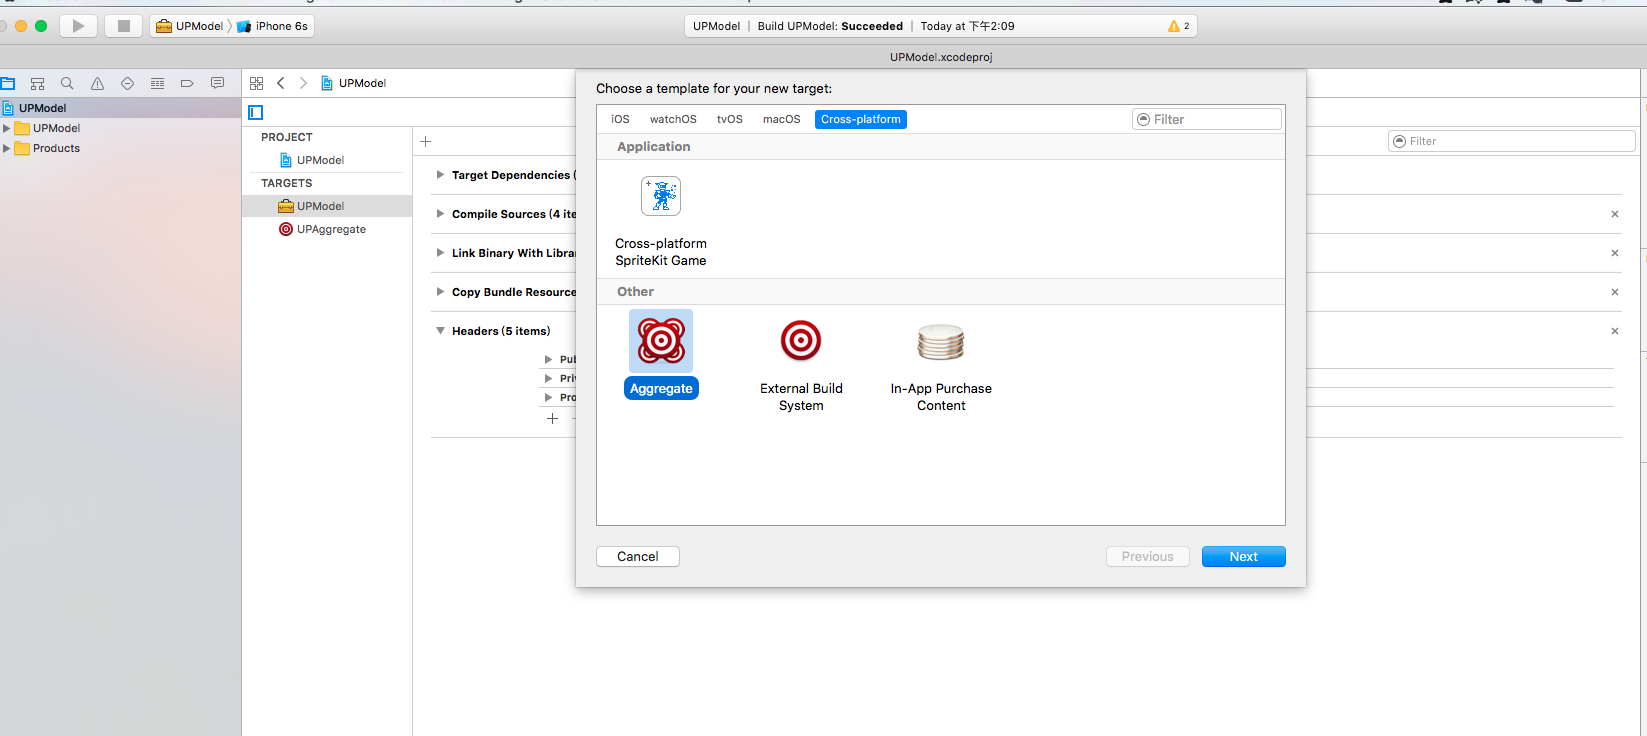Choose the In-App Purchase Content template
Viewport: 1647px width, 736px height.
point(941,342)
